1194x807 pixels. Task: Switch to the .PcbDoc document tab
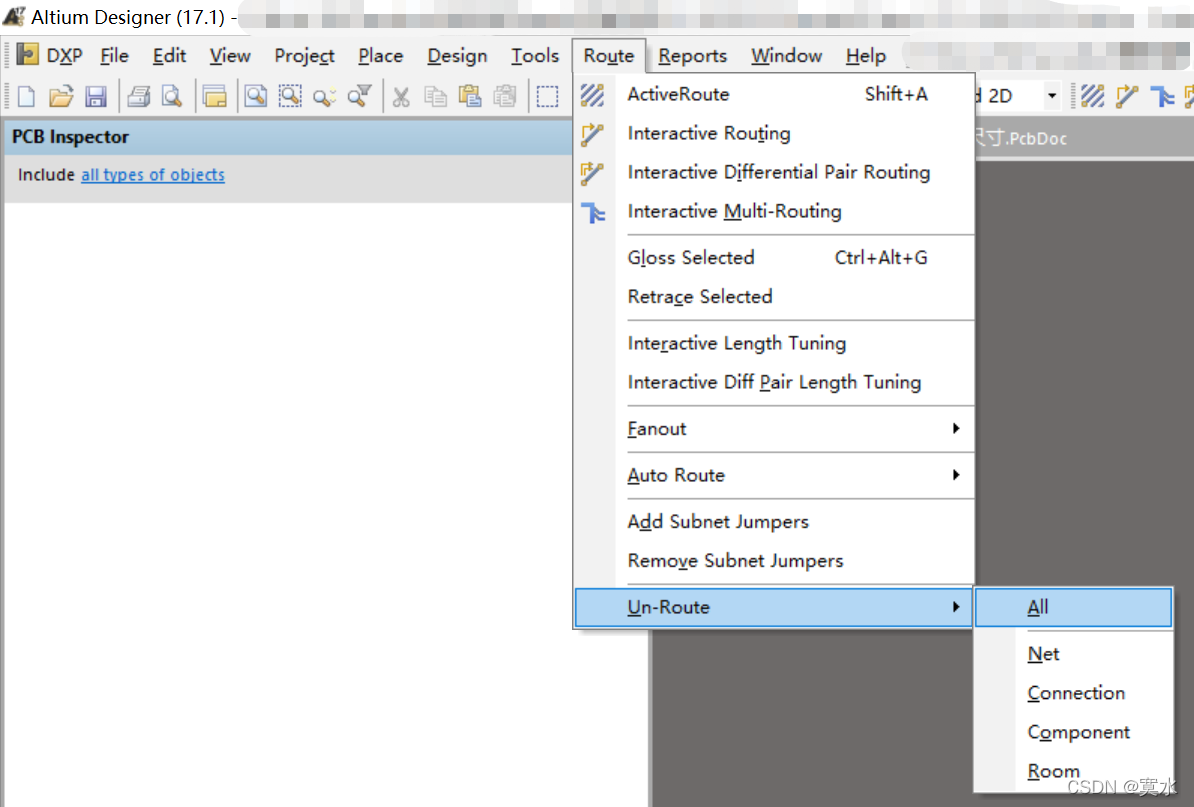1020,139
